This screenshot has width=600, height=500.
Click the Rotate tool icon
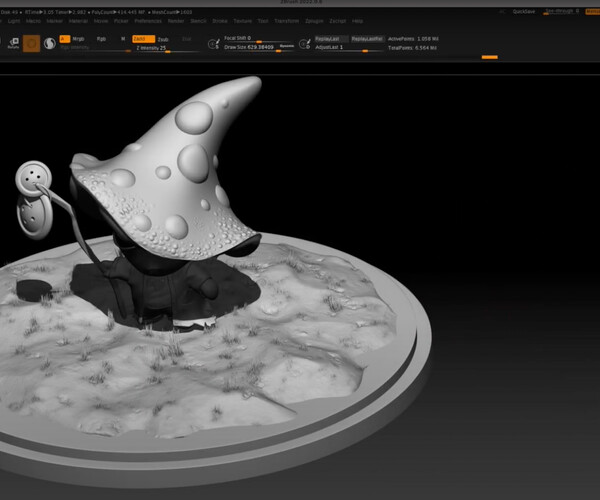coord(13,43)
